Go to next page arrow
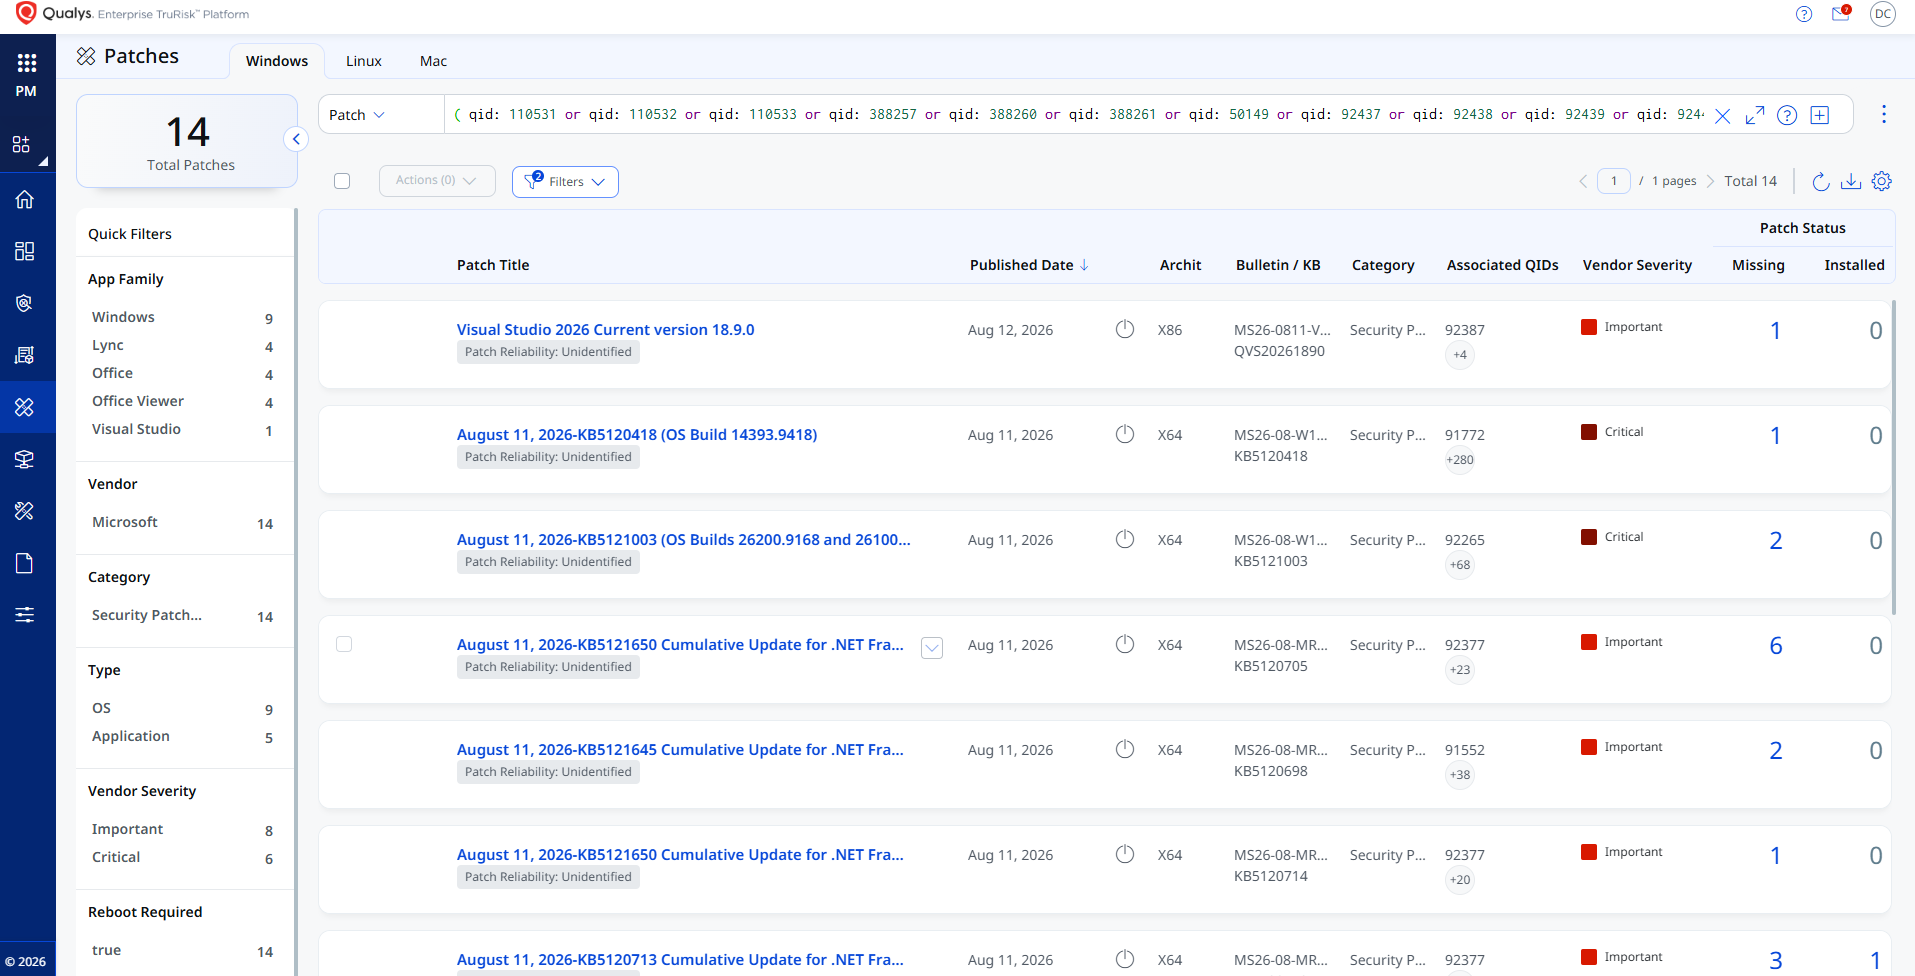The image size is (1915, 976). pyautogui.click(x=1710, y=181)
